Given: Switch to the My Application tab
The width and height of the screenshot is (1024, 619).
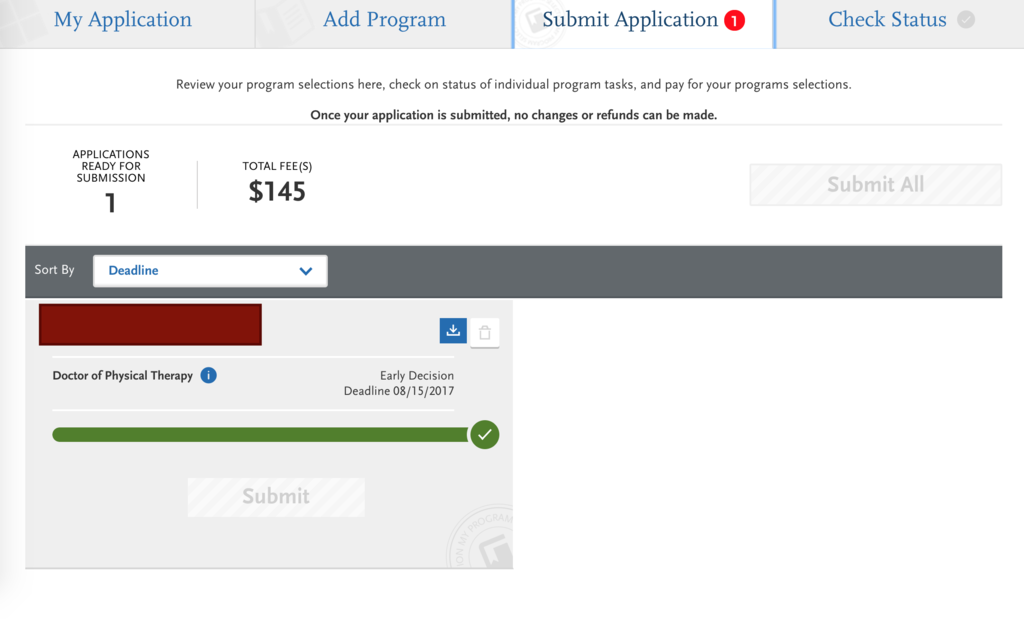Looking at the screenshot, I should (123, 20).
